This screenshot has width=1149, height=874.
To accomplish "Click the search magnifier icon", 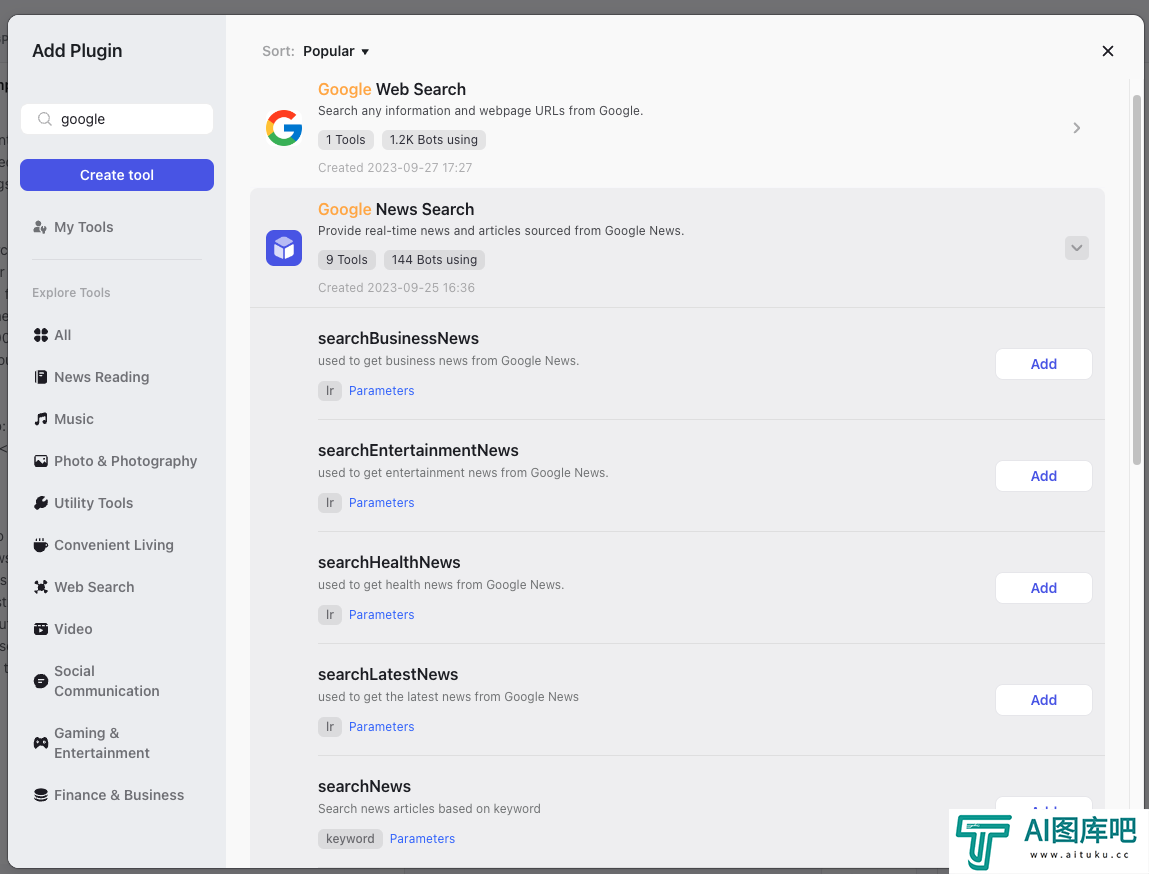I will coord(45,119).
